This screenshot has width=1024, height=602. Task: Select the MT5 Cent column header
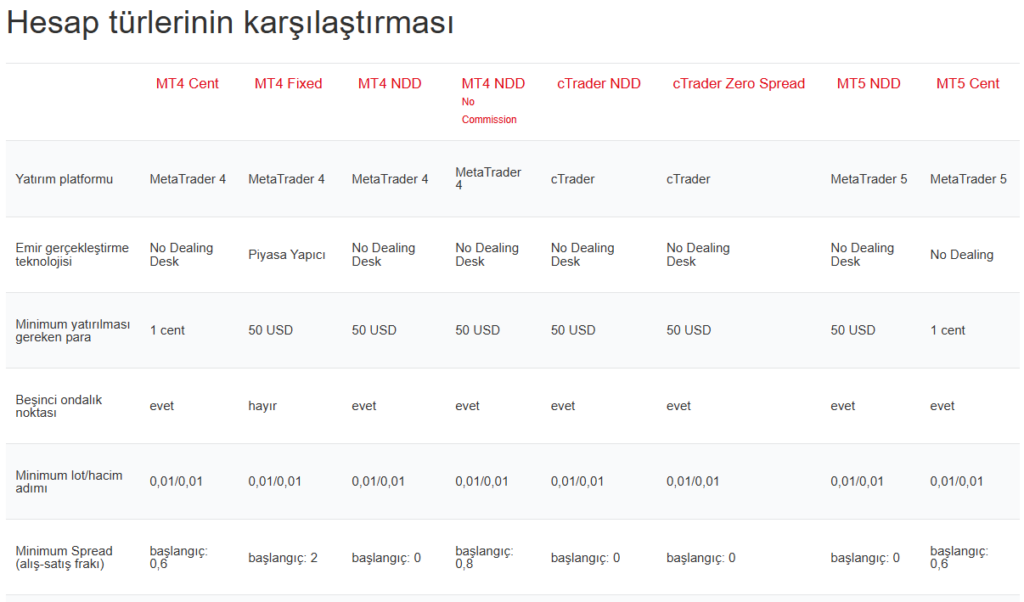click(x=966, y=83)
